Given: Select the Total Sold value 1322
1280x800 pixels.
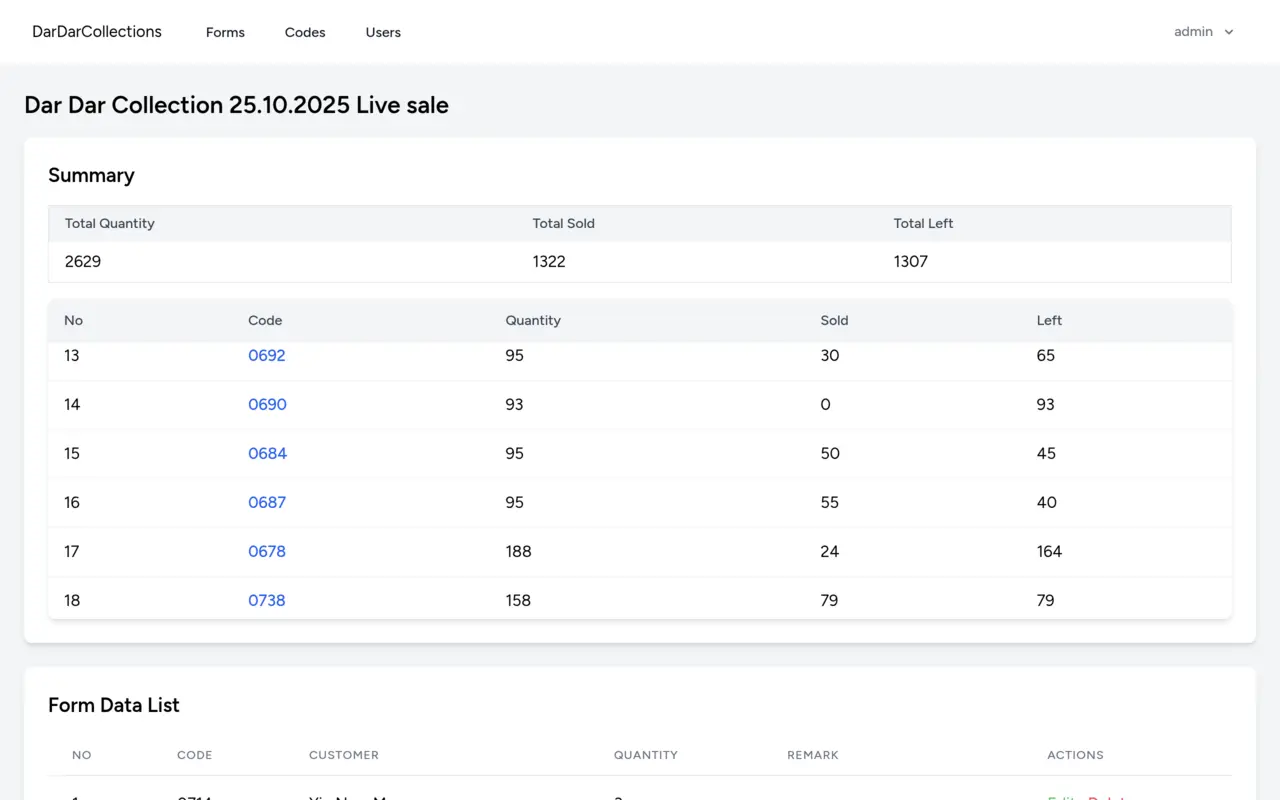Looking at the screenshot, I should [x=549, y=262].
